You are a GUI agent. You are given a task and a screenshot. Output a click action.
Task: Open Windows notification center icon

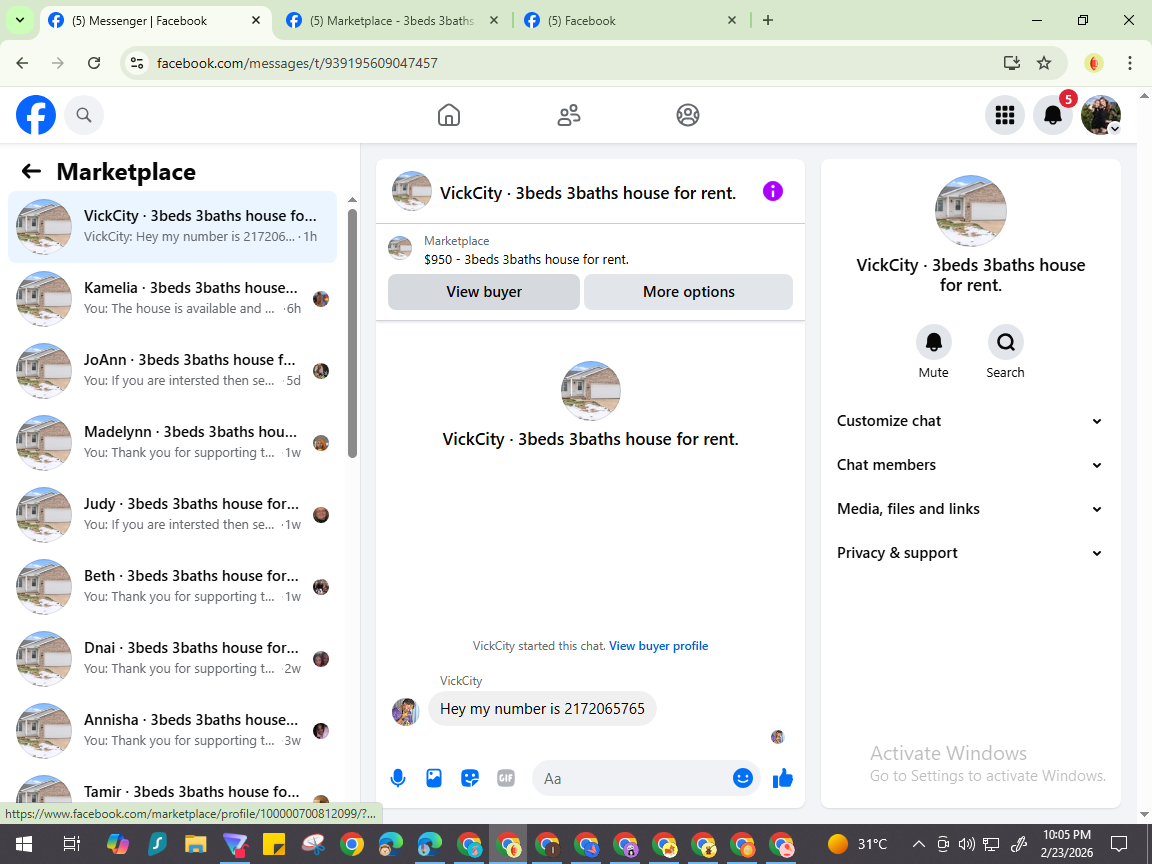1119,844
